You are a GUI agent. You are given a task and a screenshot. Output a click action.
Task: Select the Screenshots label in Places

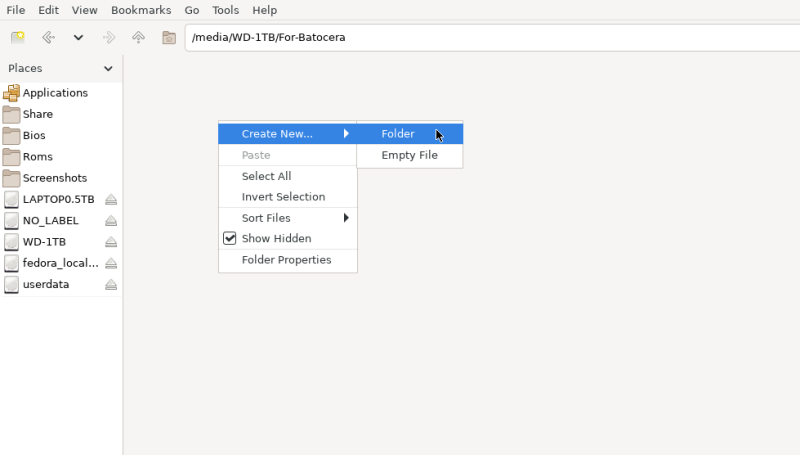pyautogui.click(x=55, y=178)
